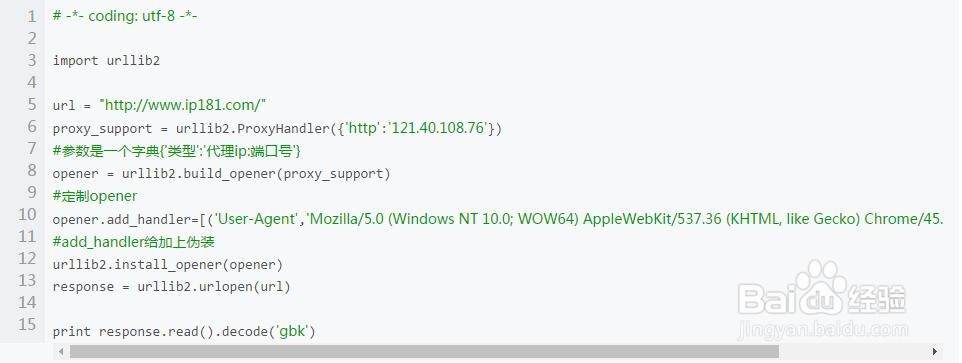Click the 'import urllib2' line
962x363 pixels.
[106, 61]
